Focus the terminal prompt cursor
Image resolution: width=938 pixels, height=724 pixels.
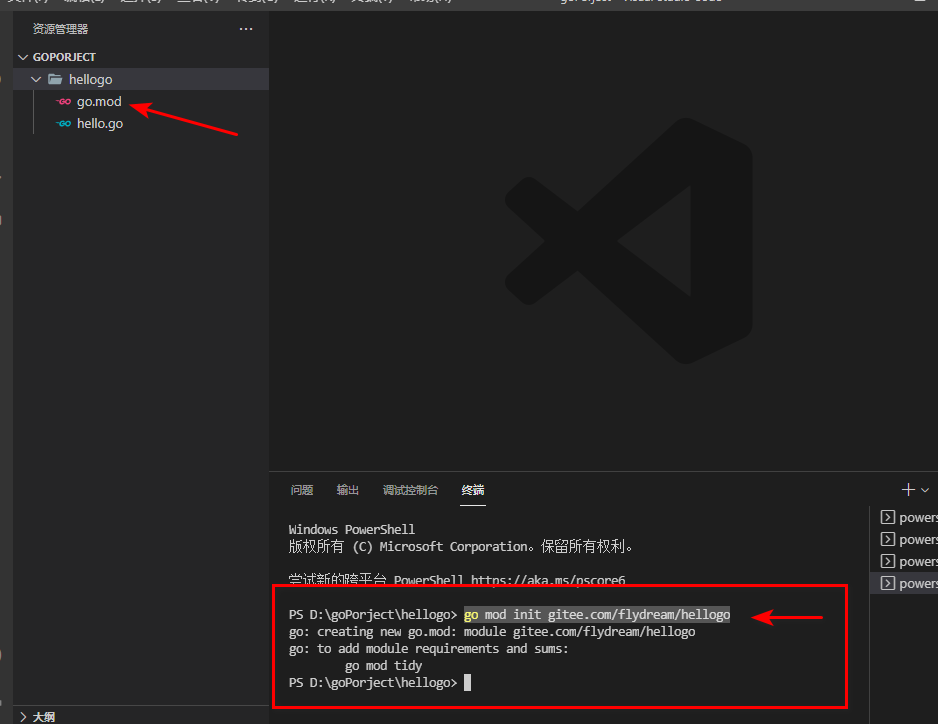(x=467, y=682)
